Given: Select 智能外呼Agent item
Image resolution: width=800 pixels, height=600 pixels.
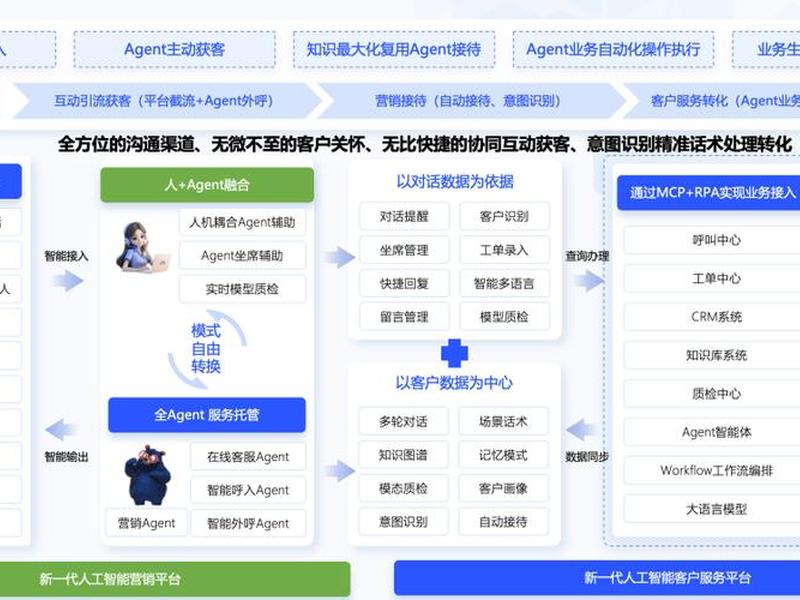Looking at the screenshot, I should point(248,523).
